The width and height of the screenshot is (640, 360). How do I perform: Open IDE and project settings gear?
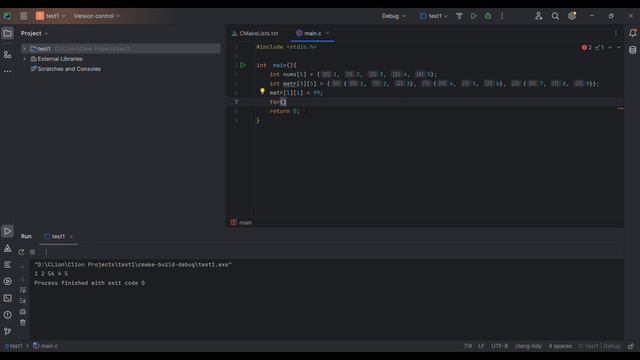572,16
